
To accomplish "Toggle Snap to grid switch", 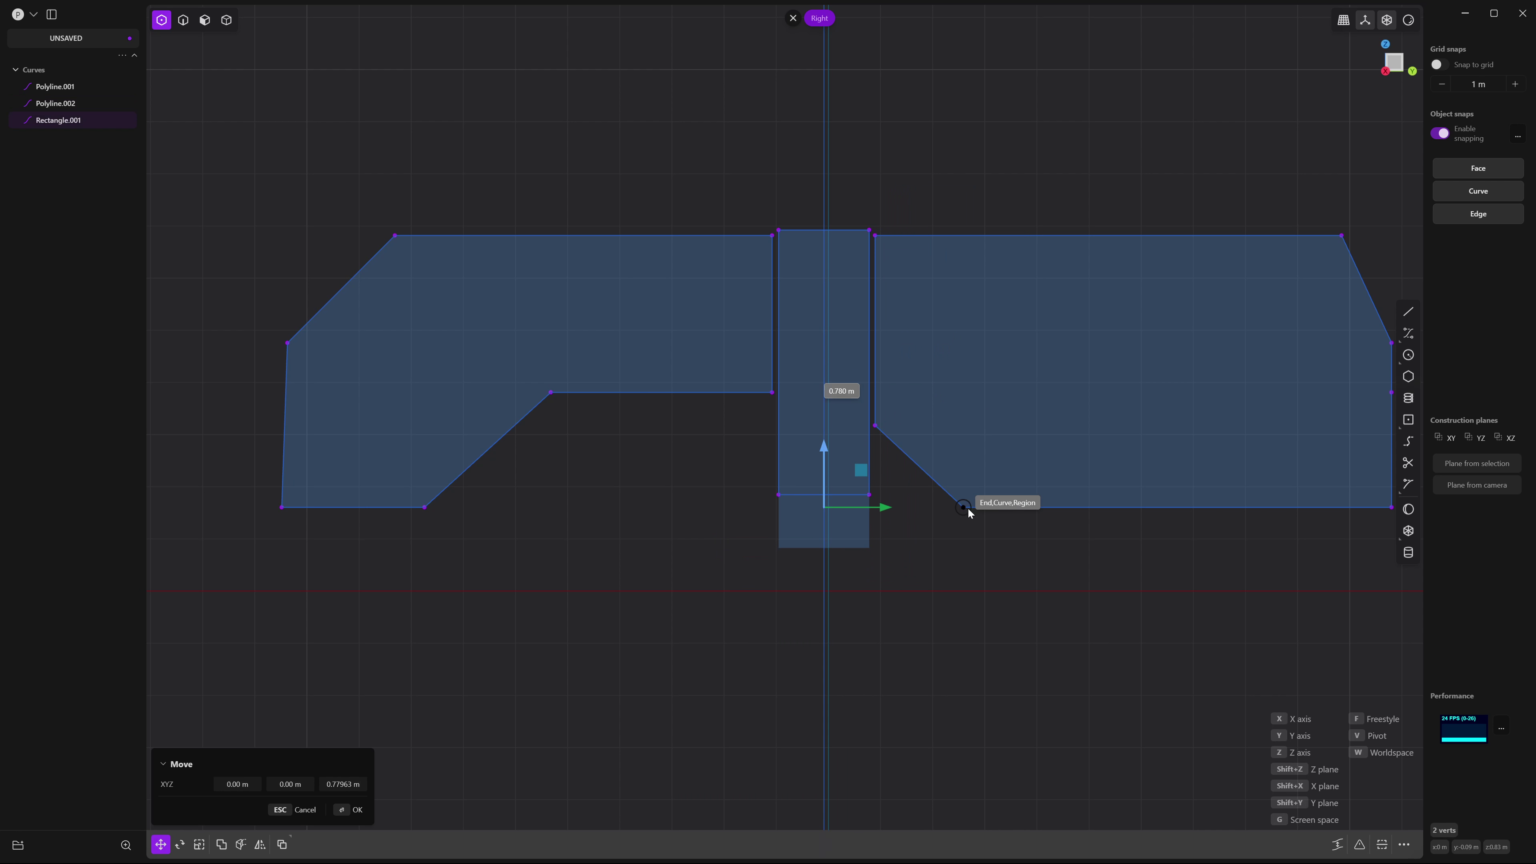I will coord(1438,64).
